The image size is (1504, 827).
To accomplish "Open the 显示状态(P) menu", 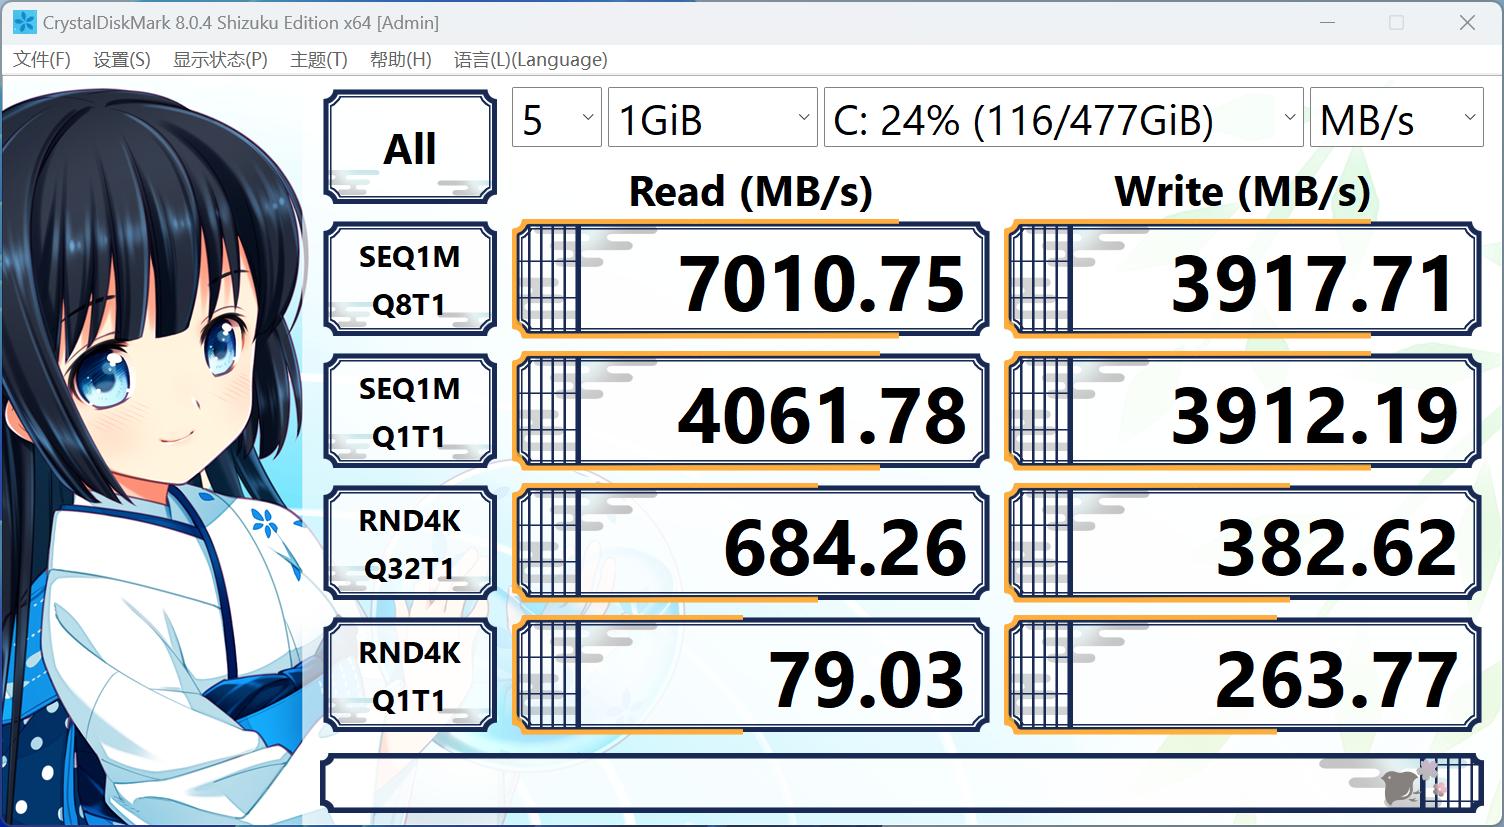I will point(218,59).
